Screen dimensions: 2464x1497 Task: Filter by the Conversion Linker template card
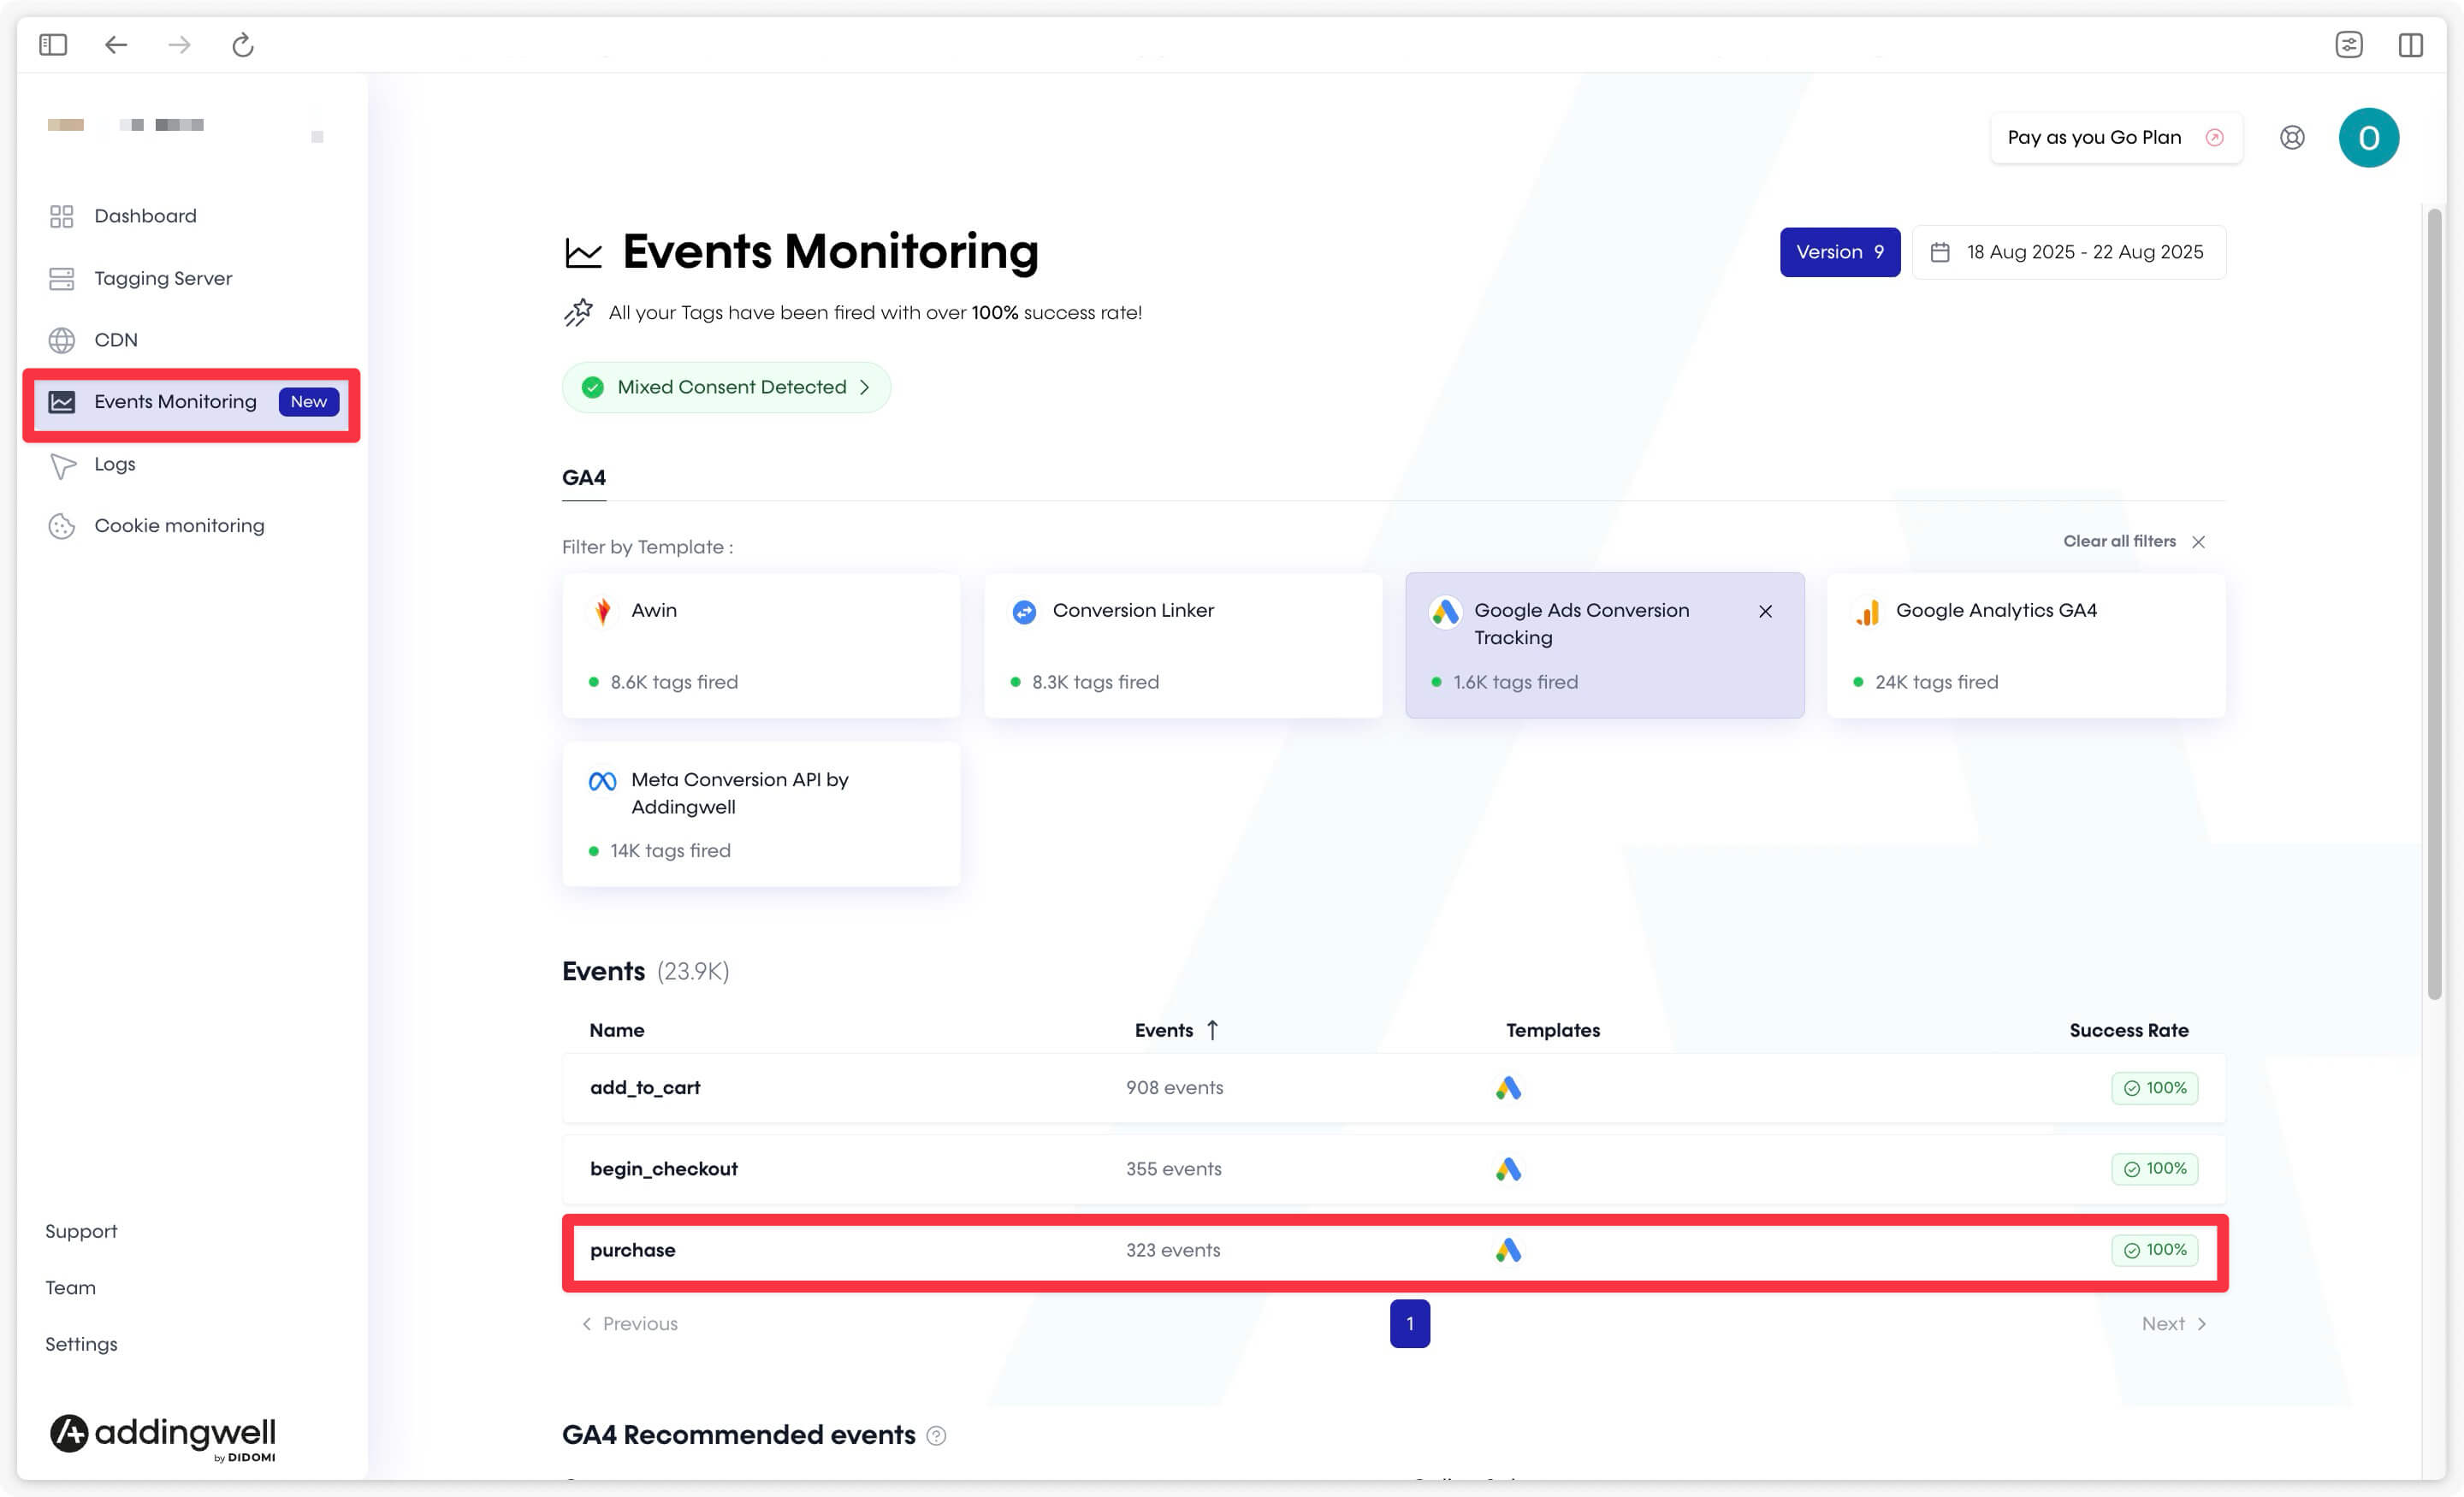tap(1183, 645)
